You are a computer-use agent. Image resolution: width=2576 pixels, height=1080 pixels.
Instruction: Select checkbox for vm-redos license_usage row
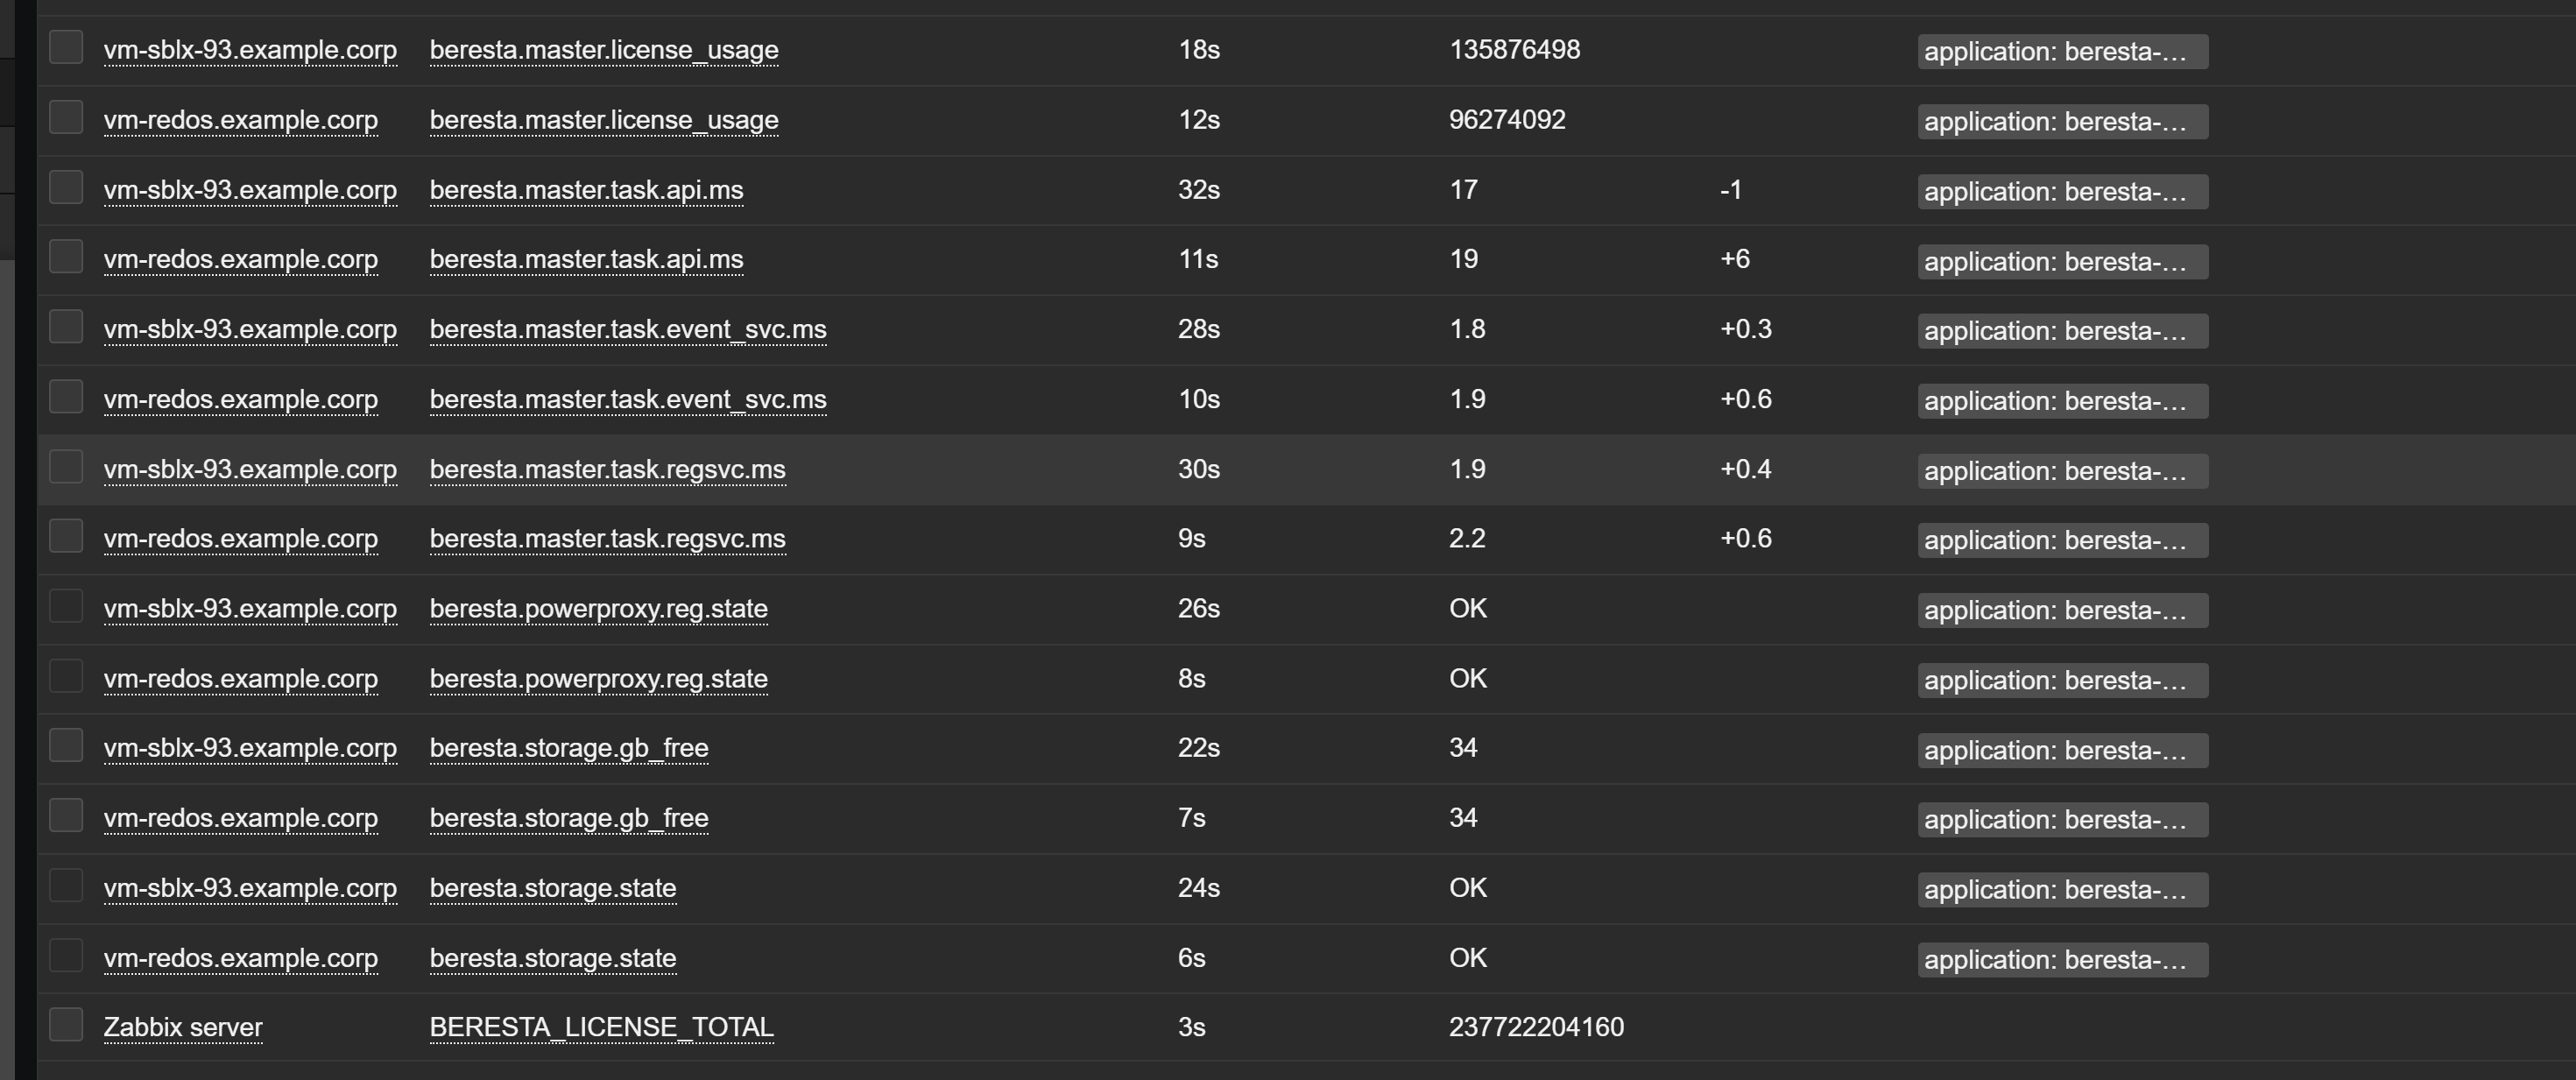(66, 117)
